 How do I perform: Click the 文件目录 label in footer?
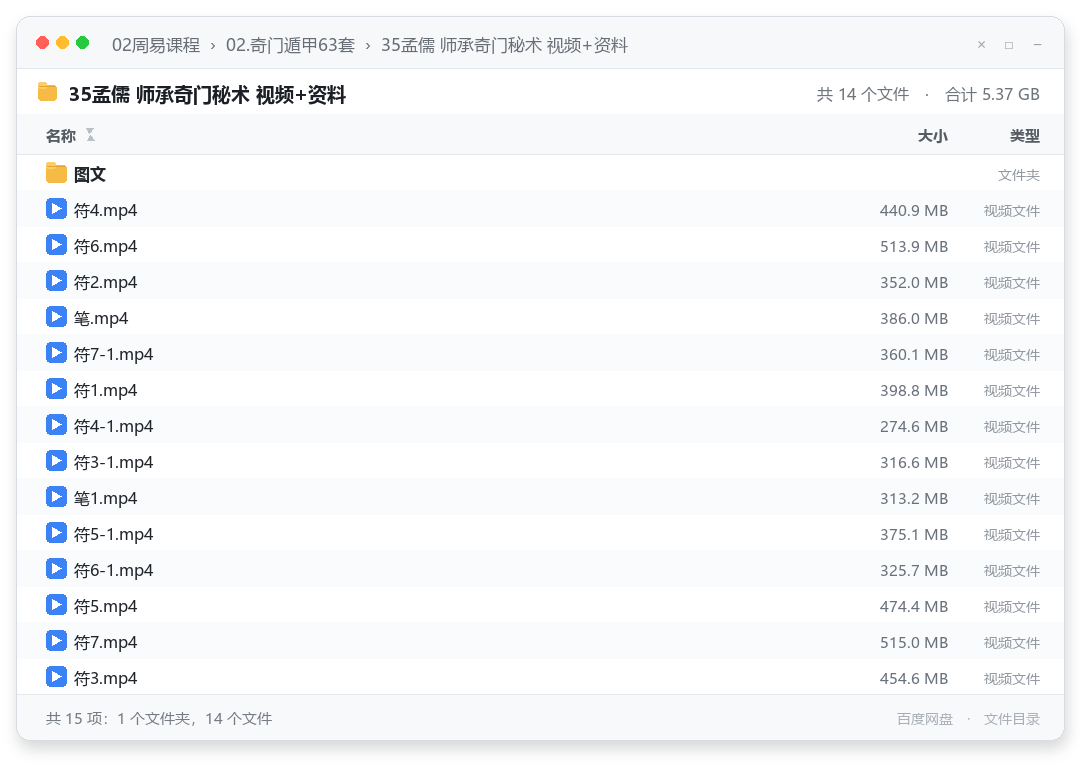tap(1011, 719)
